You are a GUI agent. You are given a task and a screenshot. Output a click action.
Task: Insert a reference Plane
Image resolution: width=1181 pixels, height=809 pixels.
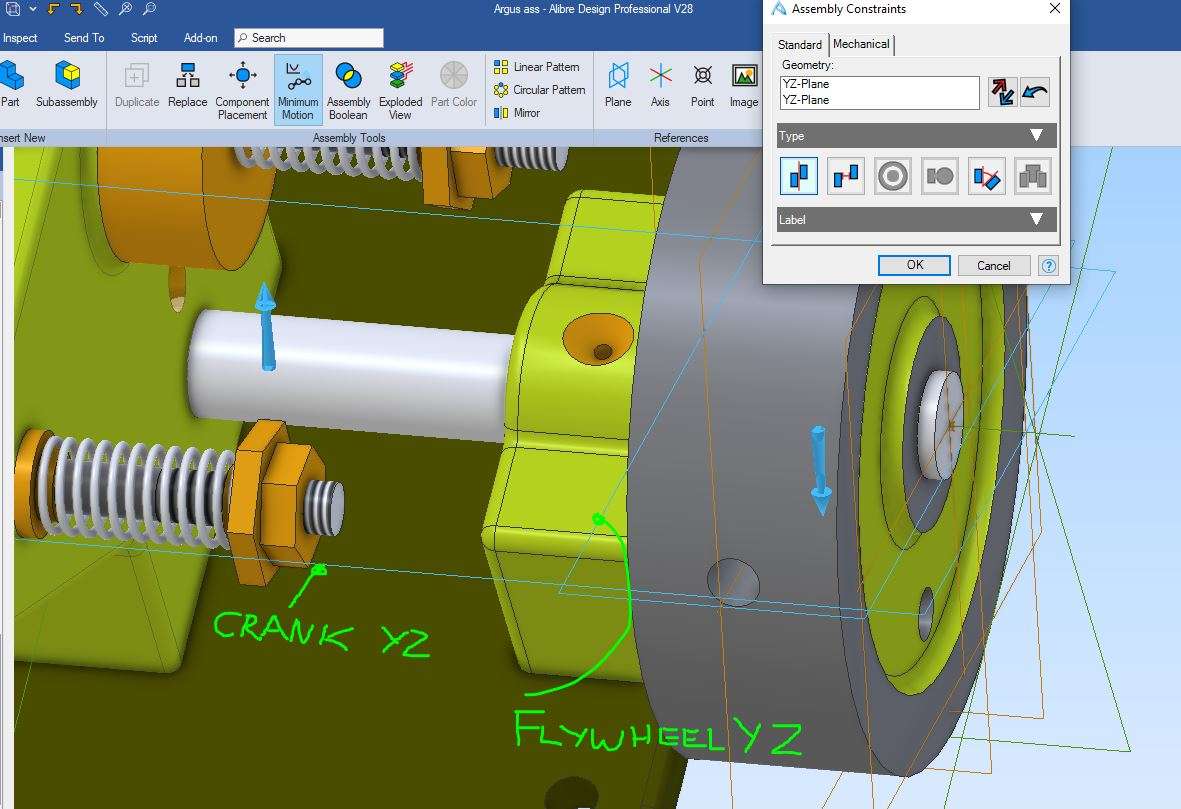pos(618,84)
